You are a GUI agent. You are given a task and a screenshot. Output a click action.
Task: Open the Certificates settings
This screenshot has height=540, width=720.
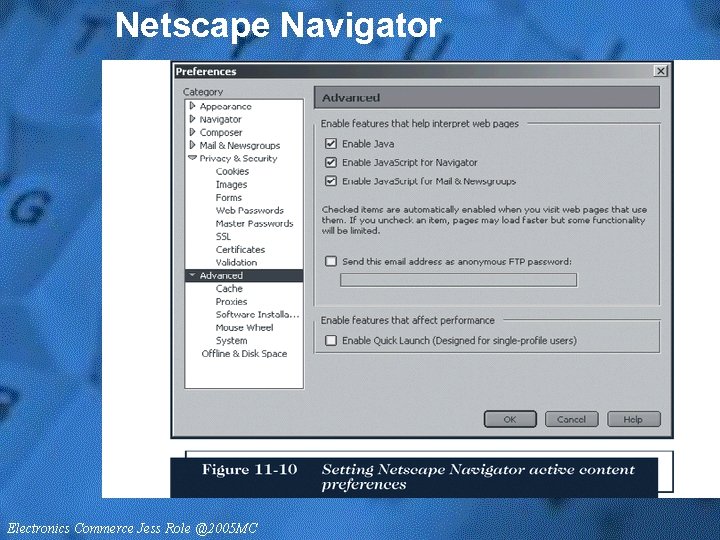[241, 249]
